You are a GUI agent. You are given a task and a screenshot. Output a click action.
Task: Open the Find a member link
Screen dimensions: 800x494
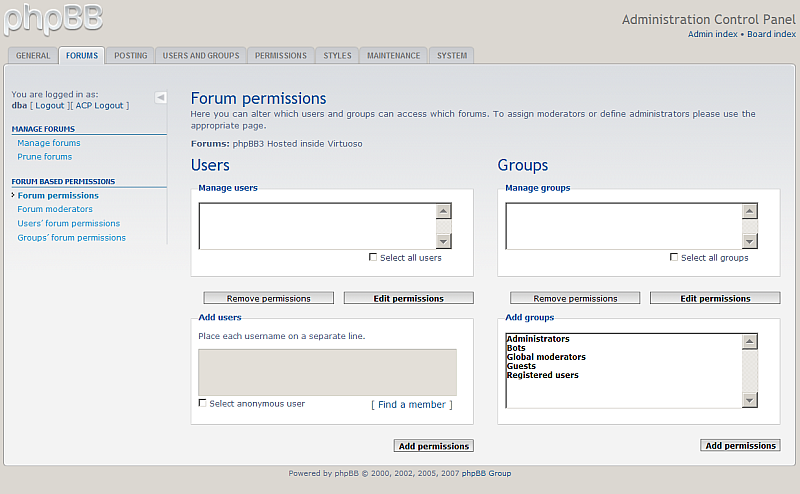point(411,404)
